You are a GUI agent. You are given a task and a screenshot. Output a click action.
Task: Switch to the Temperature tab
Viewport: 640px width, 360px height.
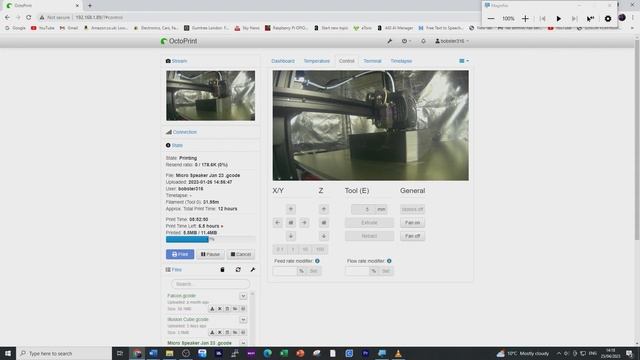pyautogui.click(x=316, y=61)
